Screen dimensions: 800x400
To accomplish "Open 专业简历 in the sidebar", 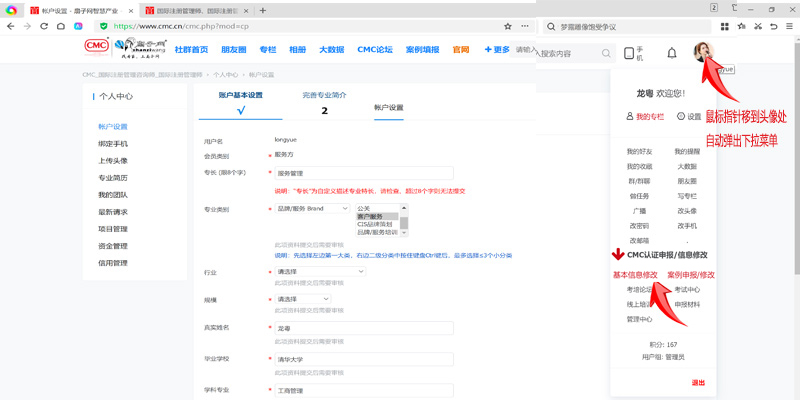I will coord(113,178).
